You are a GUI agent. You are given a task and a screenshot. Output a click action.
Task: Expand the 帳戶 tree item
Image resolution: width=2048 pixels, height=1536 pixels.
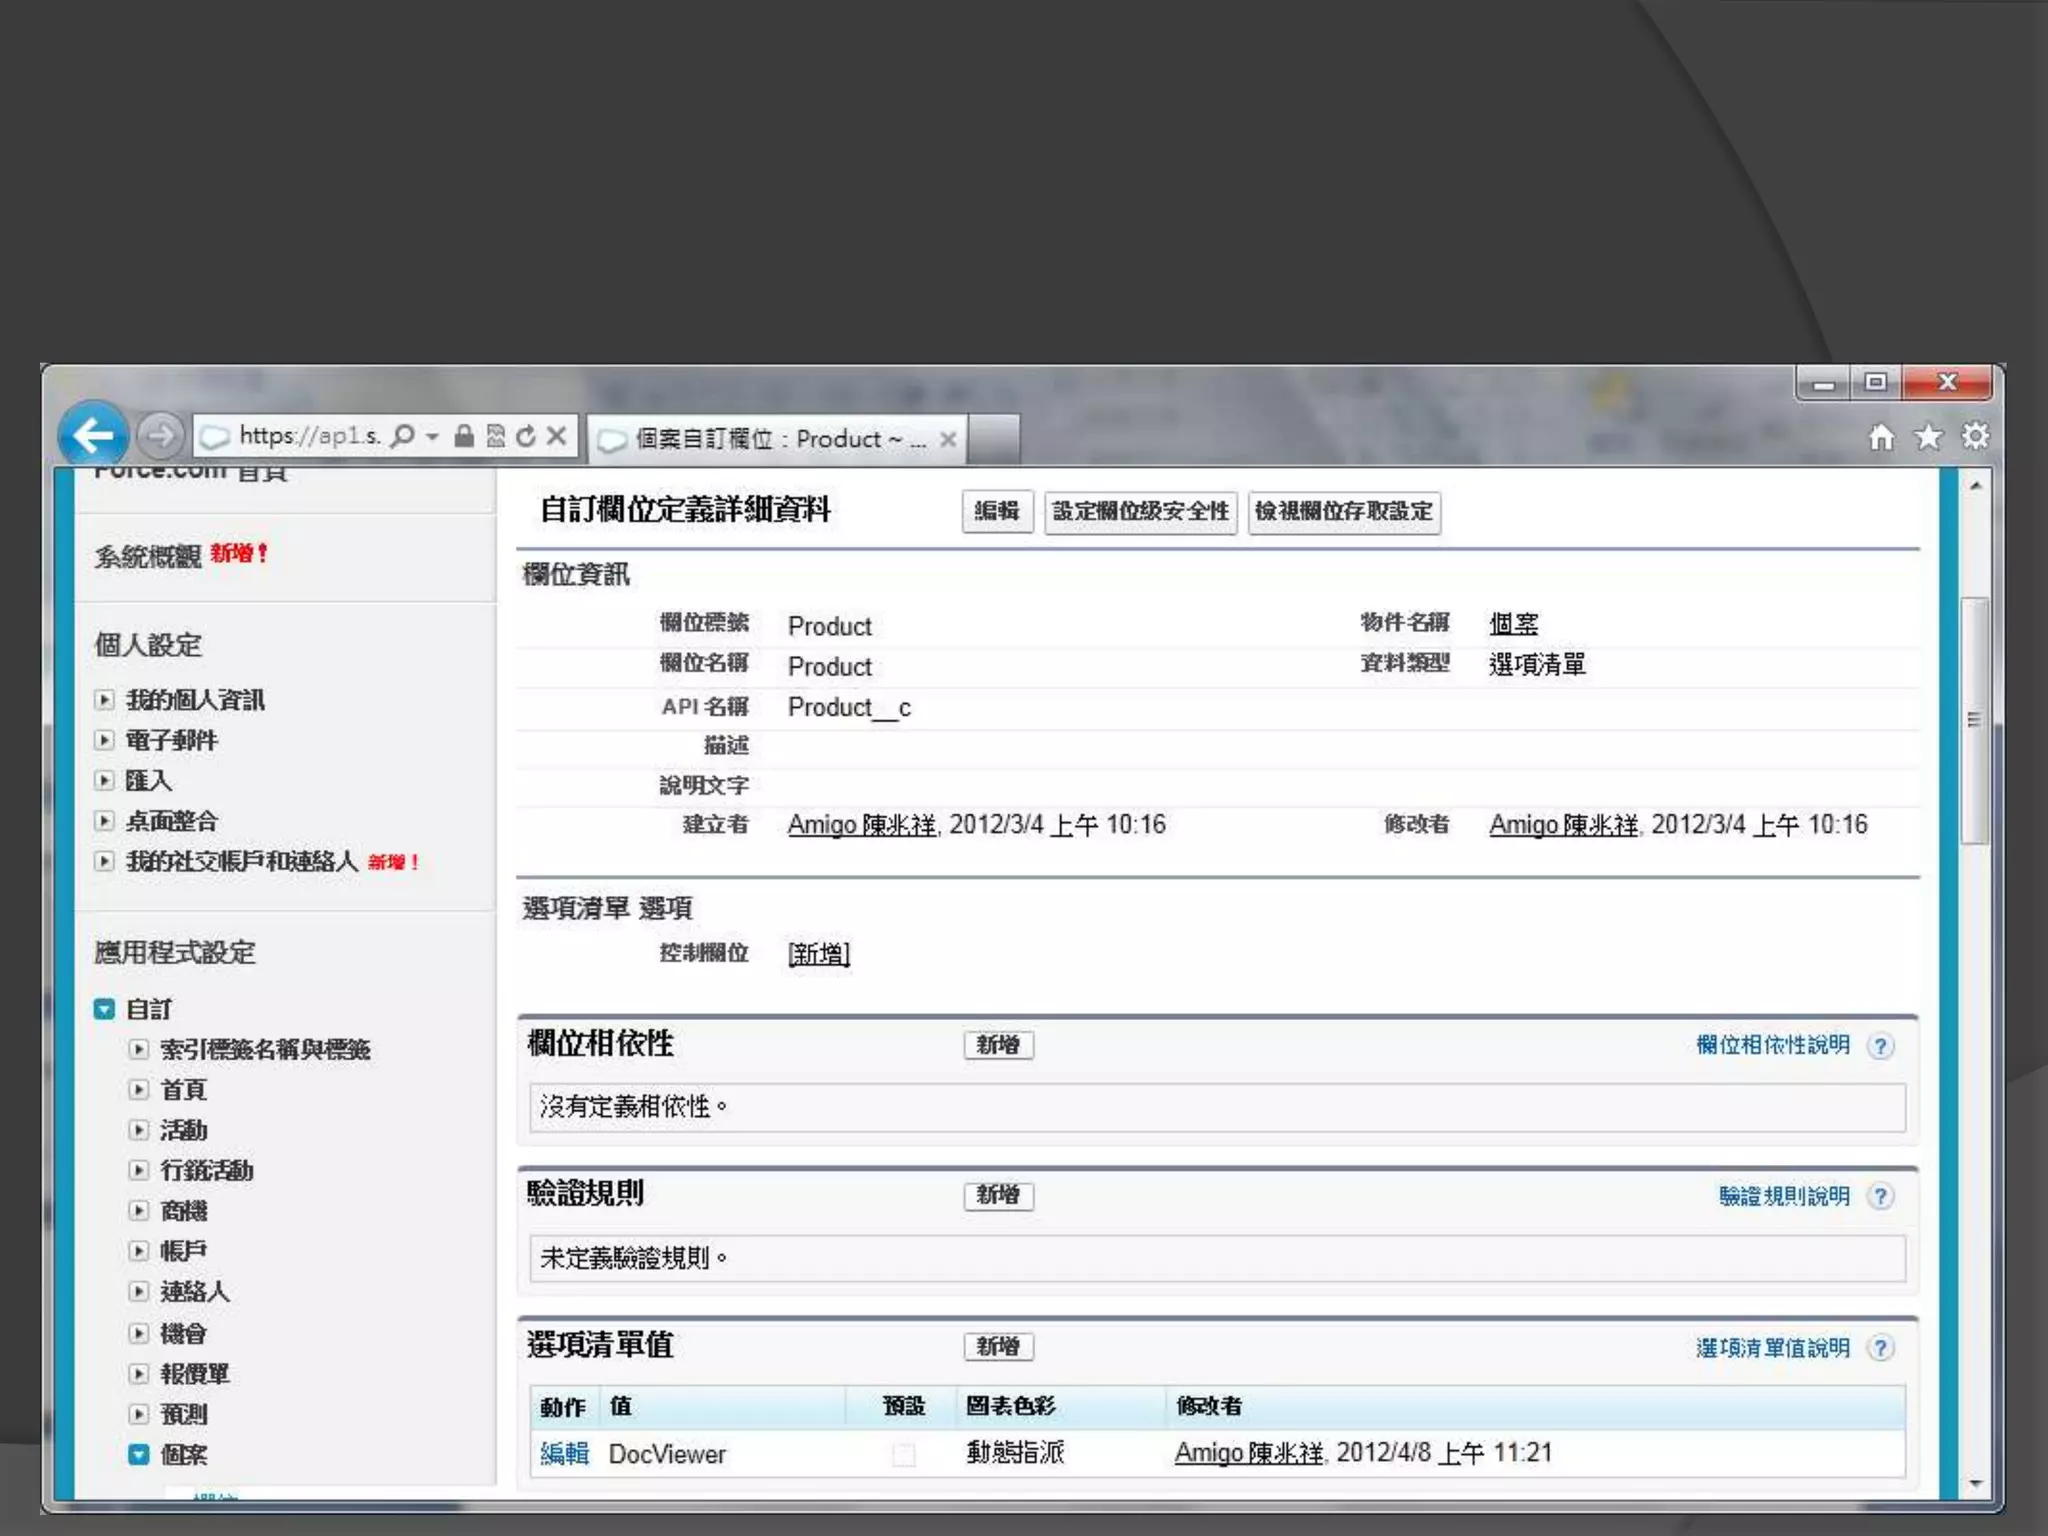(x=139, y=1251)
